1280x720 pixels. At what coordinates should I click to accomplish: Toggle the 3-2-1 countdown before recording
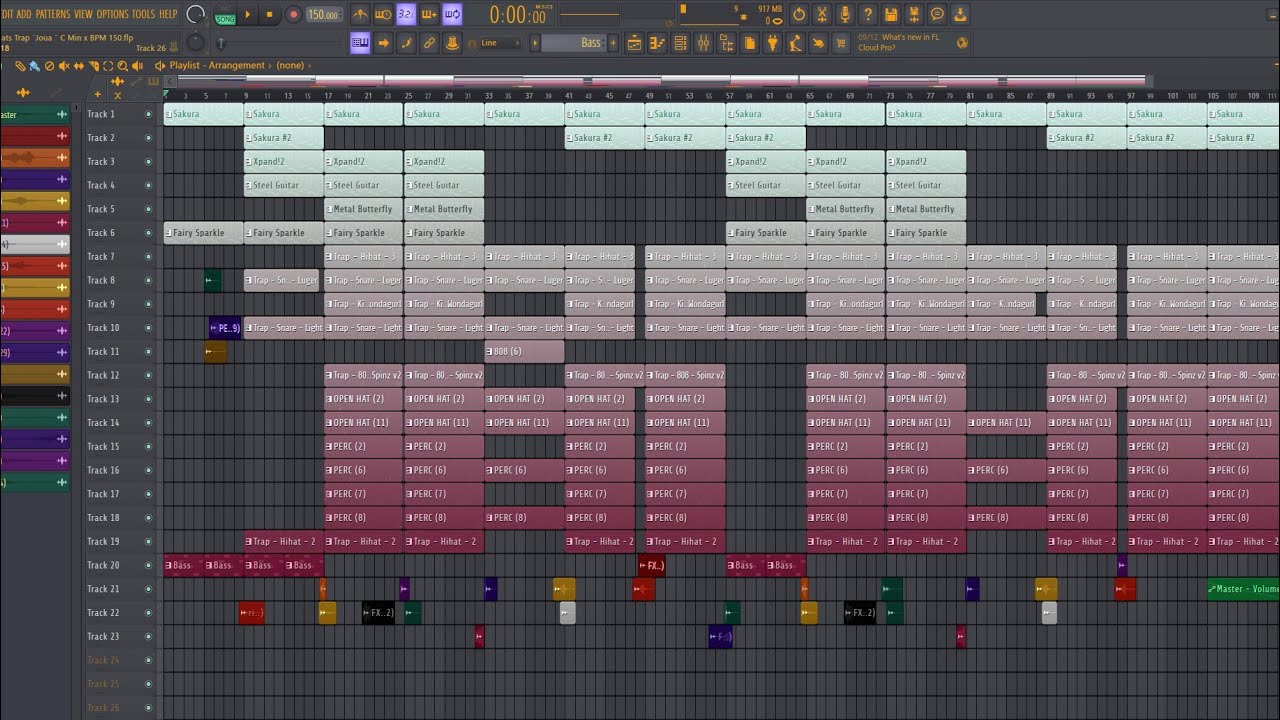point(406,14)
